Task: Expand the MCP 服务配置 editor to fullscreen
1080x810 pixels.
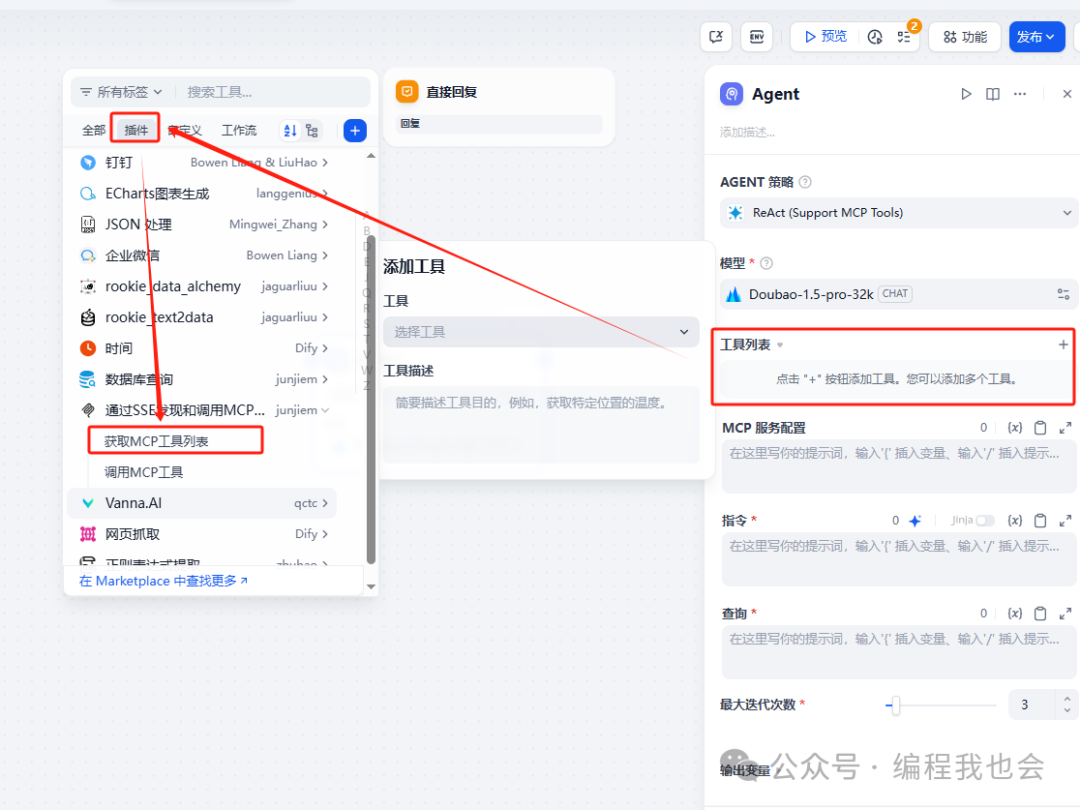Action: pos(1064,427)
